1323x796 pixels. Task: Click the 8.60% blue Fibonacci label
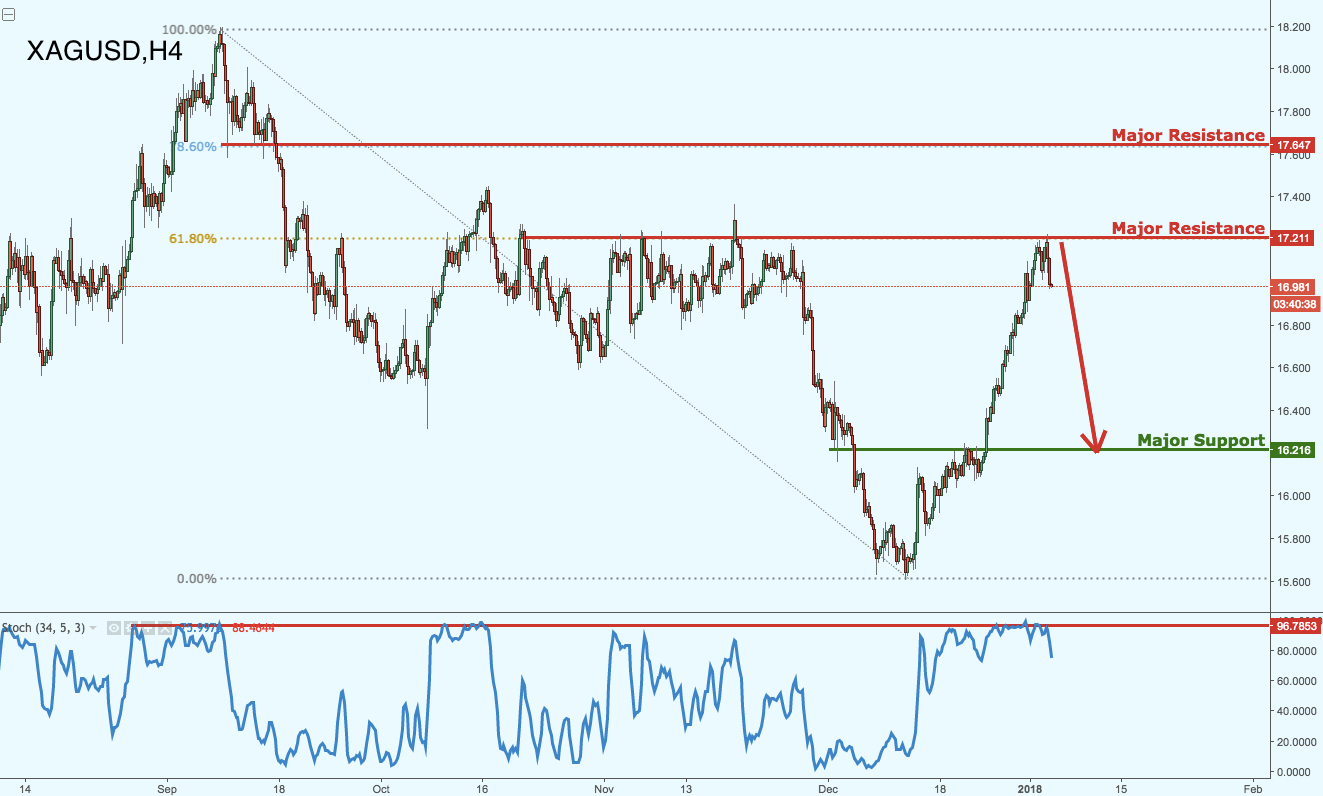[196, 146]
